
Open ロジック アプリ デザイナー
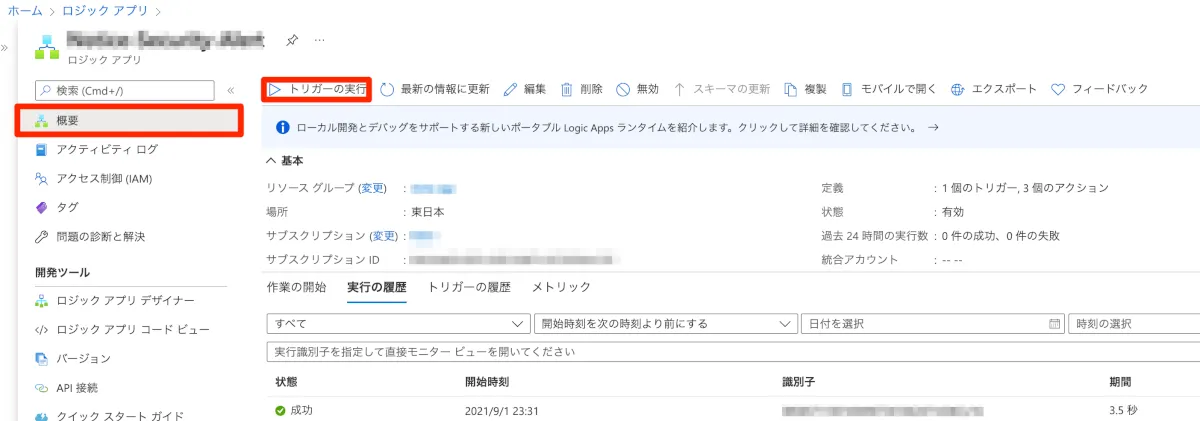(x=126, y=300)
